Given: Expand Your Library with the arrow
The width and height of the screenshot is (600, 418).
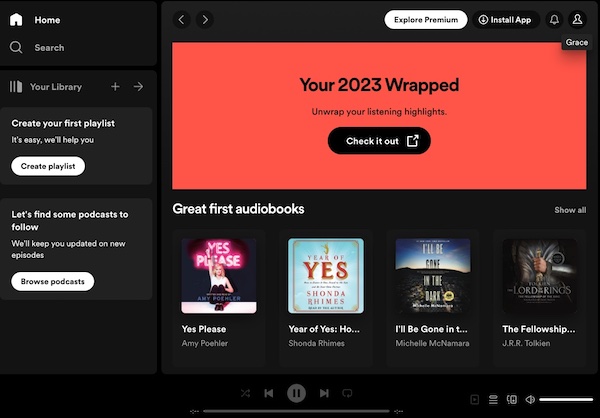Looking at the screenshot, I should 138,87.
